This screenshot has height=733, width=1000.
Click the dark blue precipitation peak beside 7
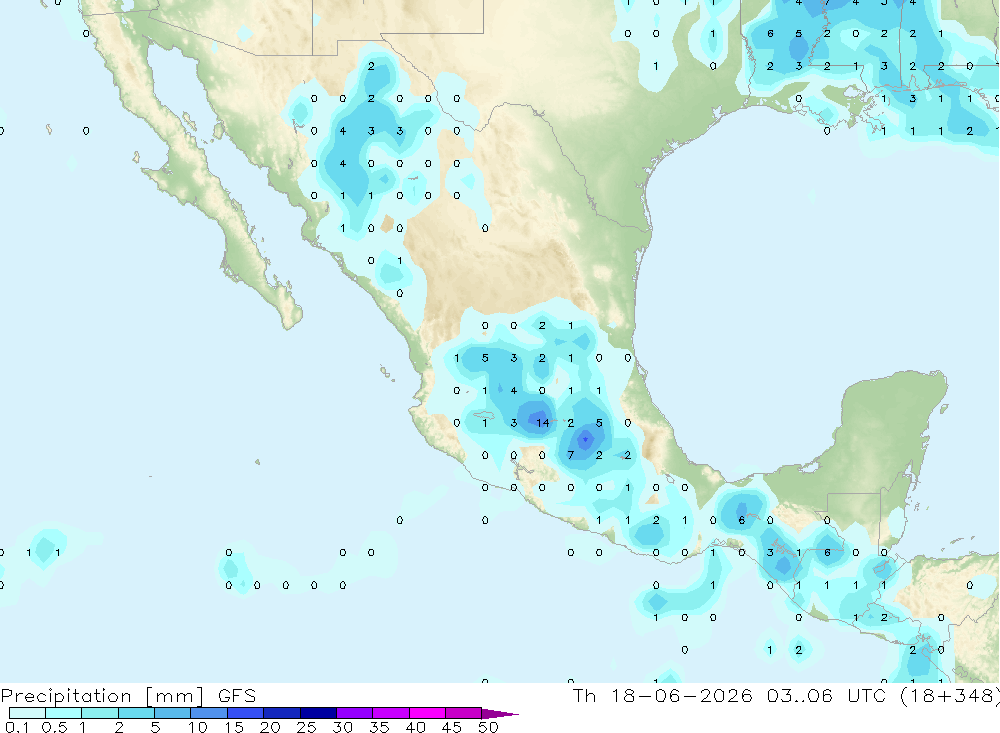(585, 439)
